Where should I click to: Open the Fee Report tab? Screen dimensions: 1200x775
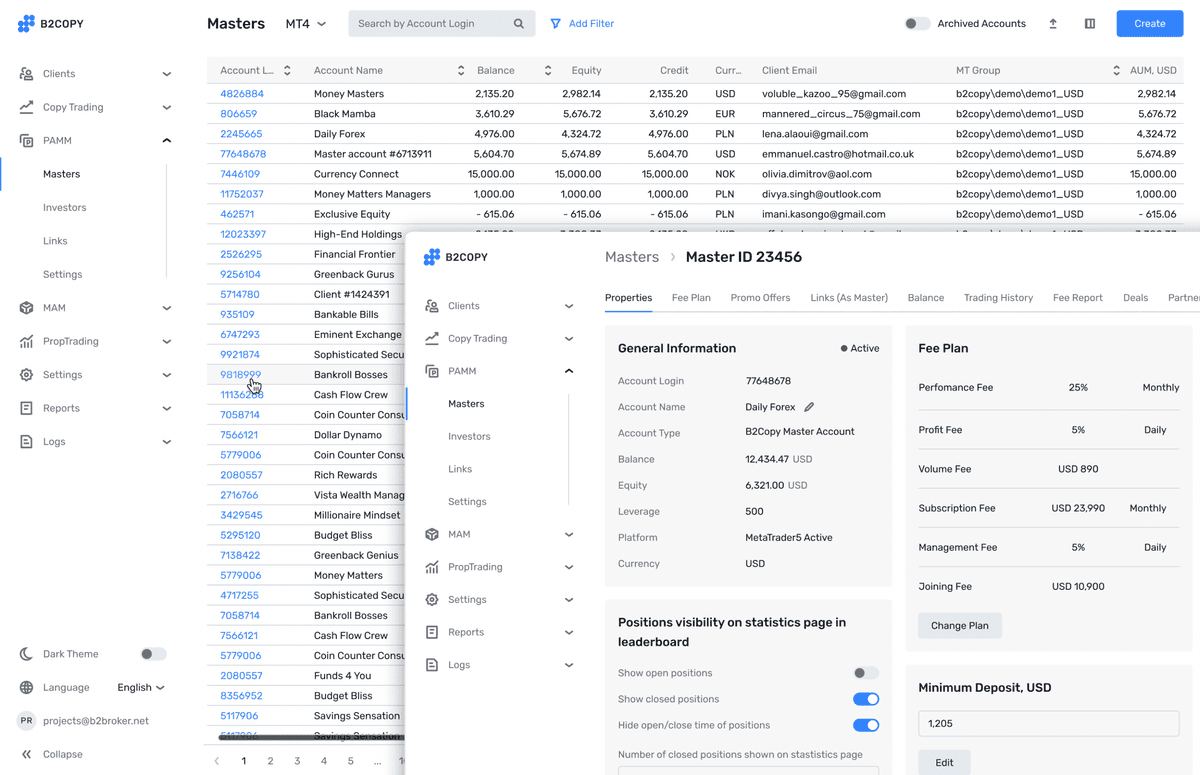coord(1077,297)
